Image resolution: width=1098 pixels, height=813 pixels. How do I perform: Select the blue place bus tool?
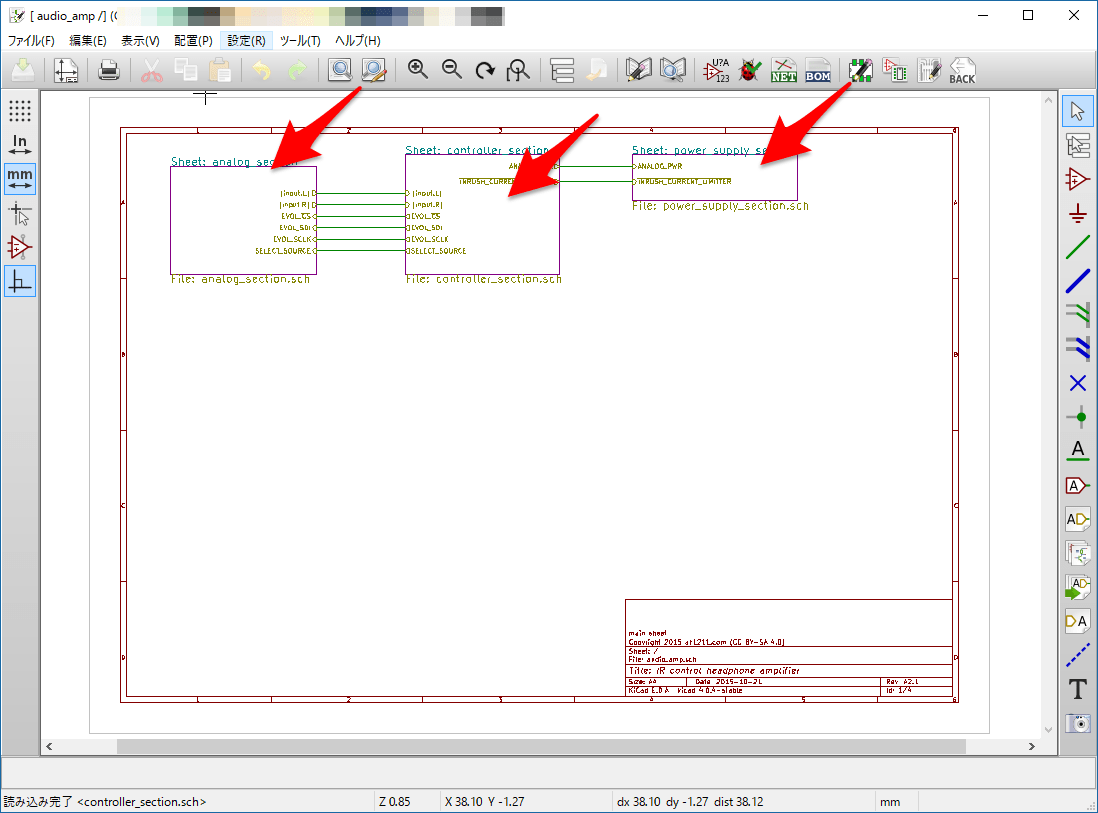coord(1078,282)
